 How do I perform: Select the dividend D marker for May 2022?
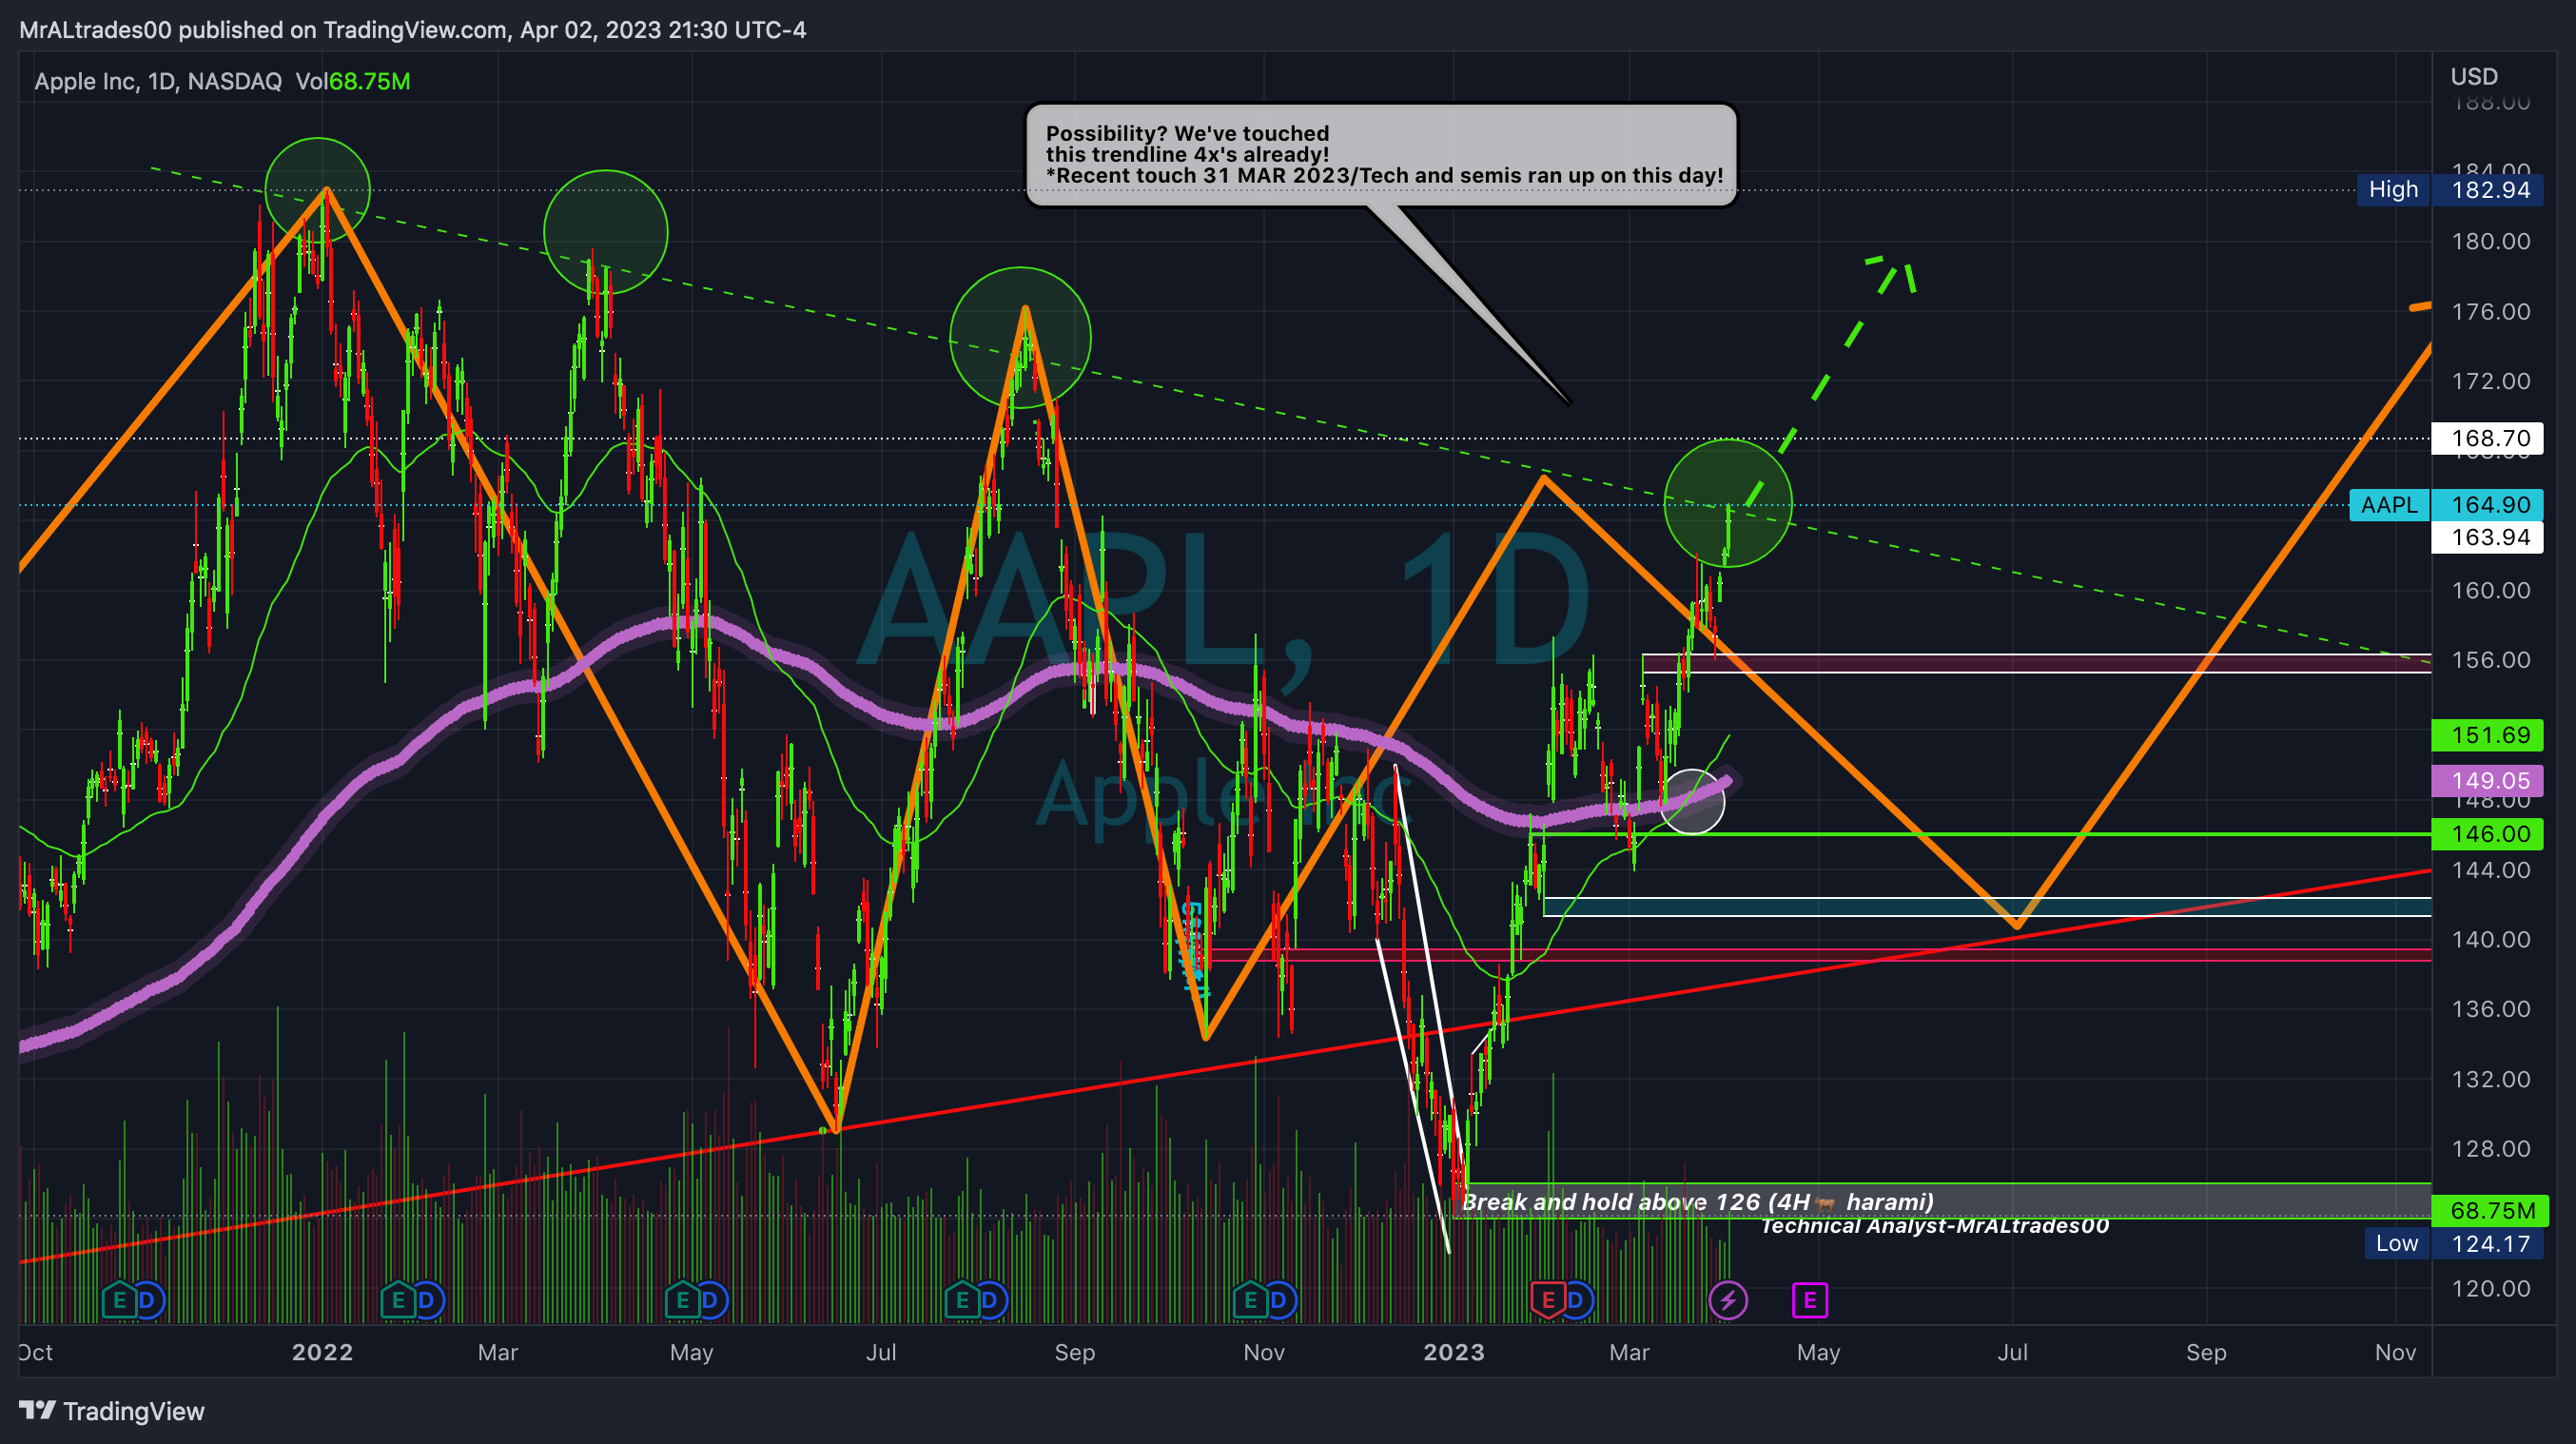[710, 1301]
